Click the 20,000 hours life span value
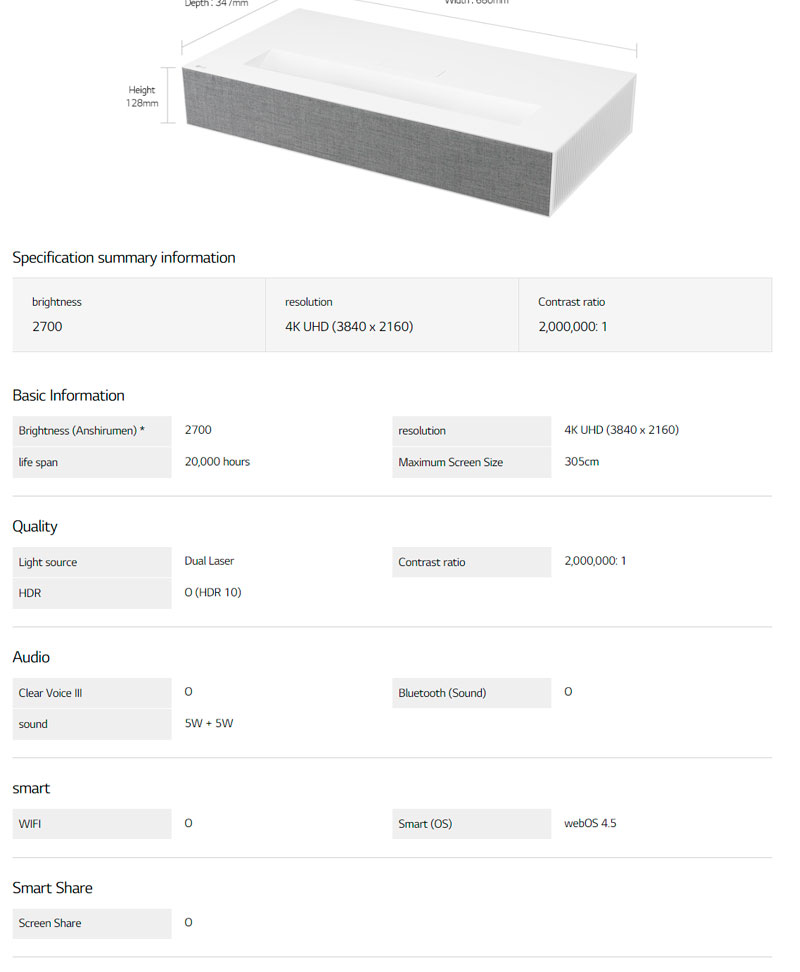Screen dimensions: 800x972 click(217, 462)
